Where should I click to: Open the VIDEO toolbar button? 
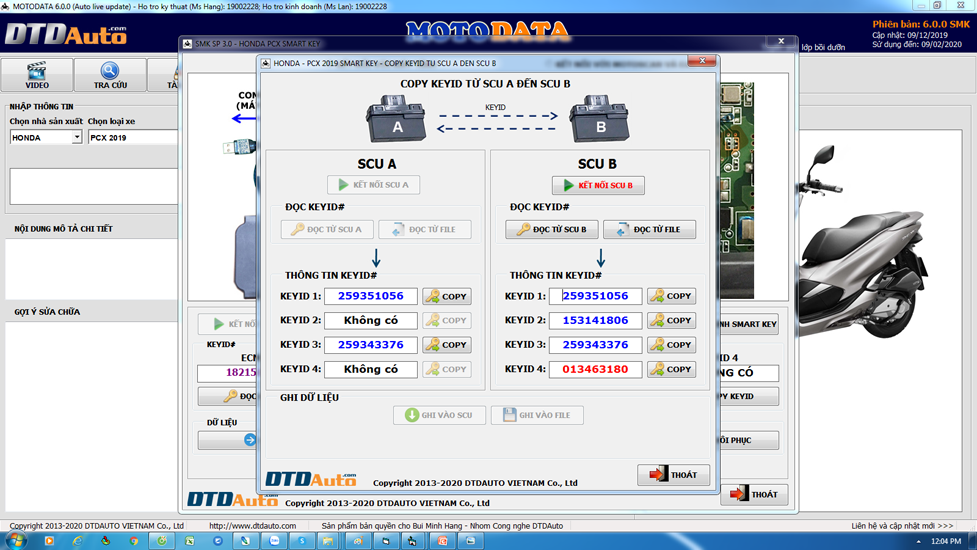tap(37, 75)
